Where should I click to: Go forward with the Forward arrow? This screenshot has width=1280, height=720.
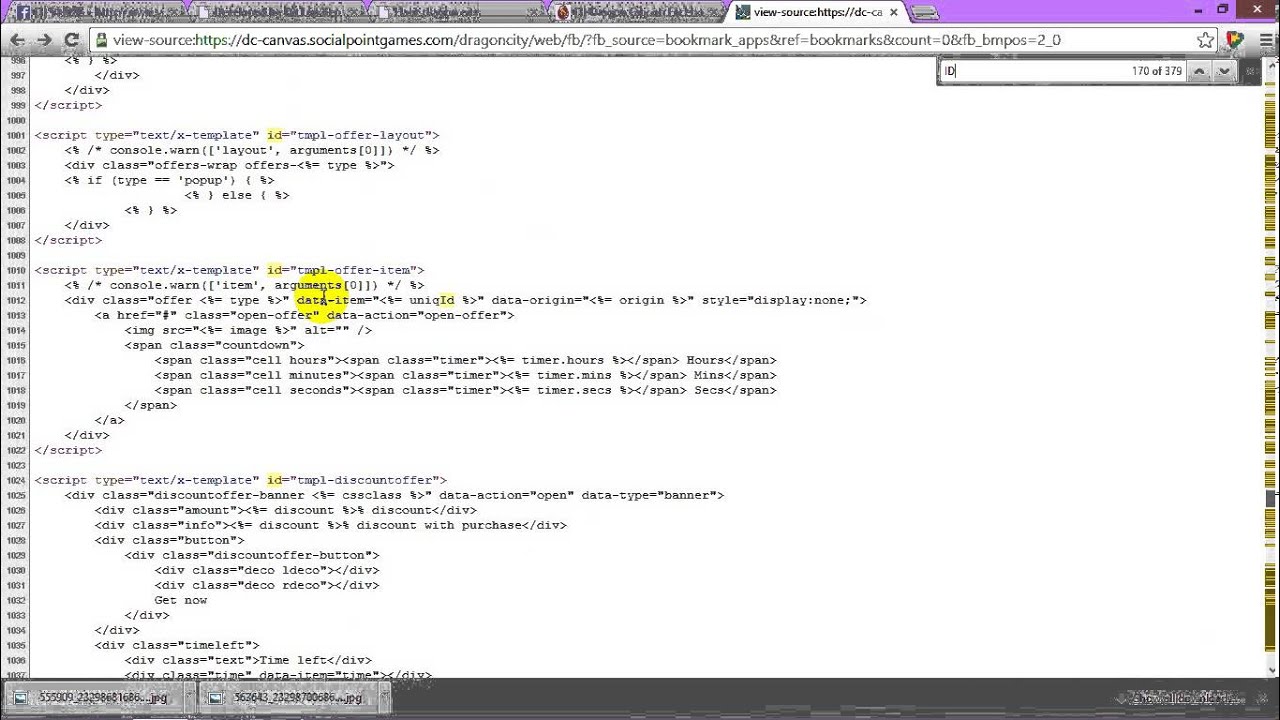click(44, 40)
